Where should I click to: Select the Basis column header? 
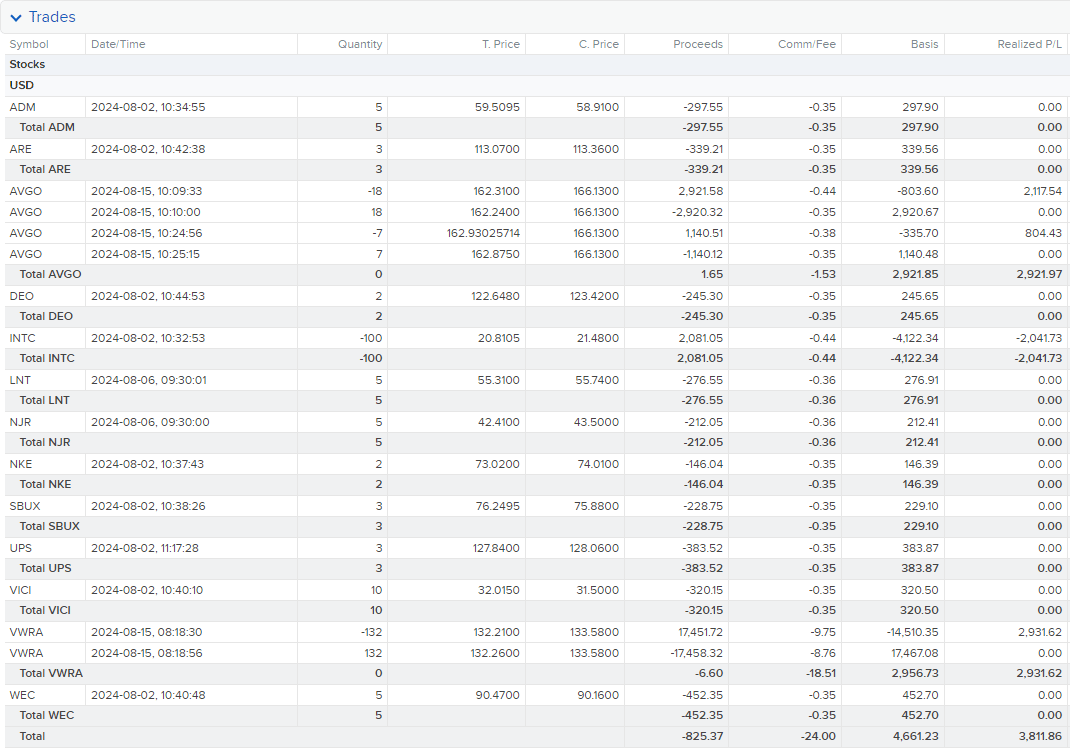(x=925, y=44)
